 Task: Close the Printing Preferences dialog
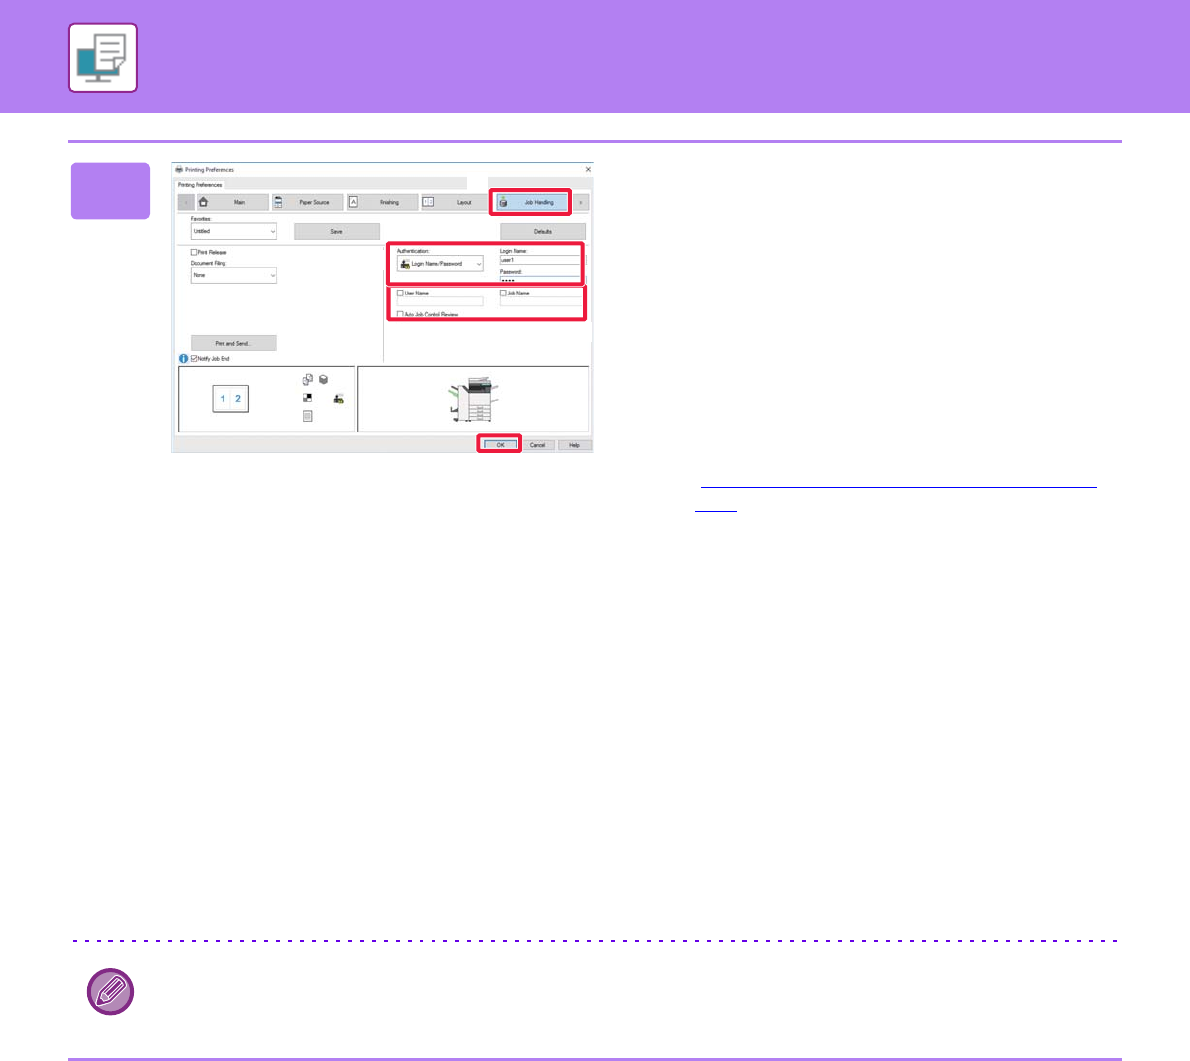(588, 169)
